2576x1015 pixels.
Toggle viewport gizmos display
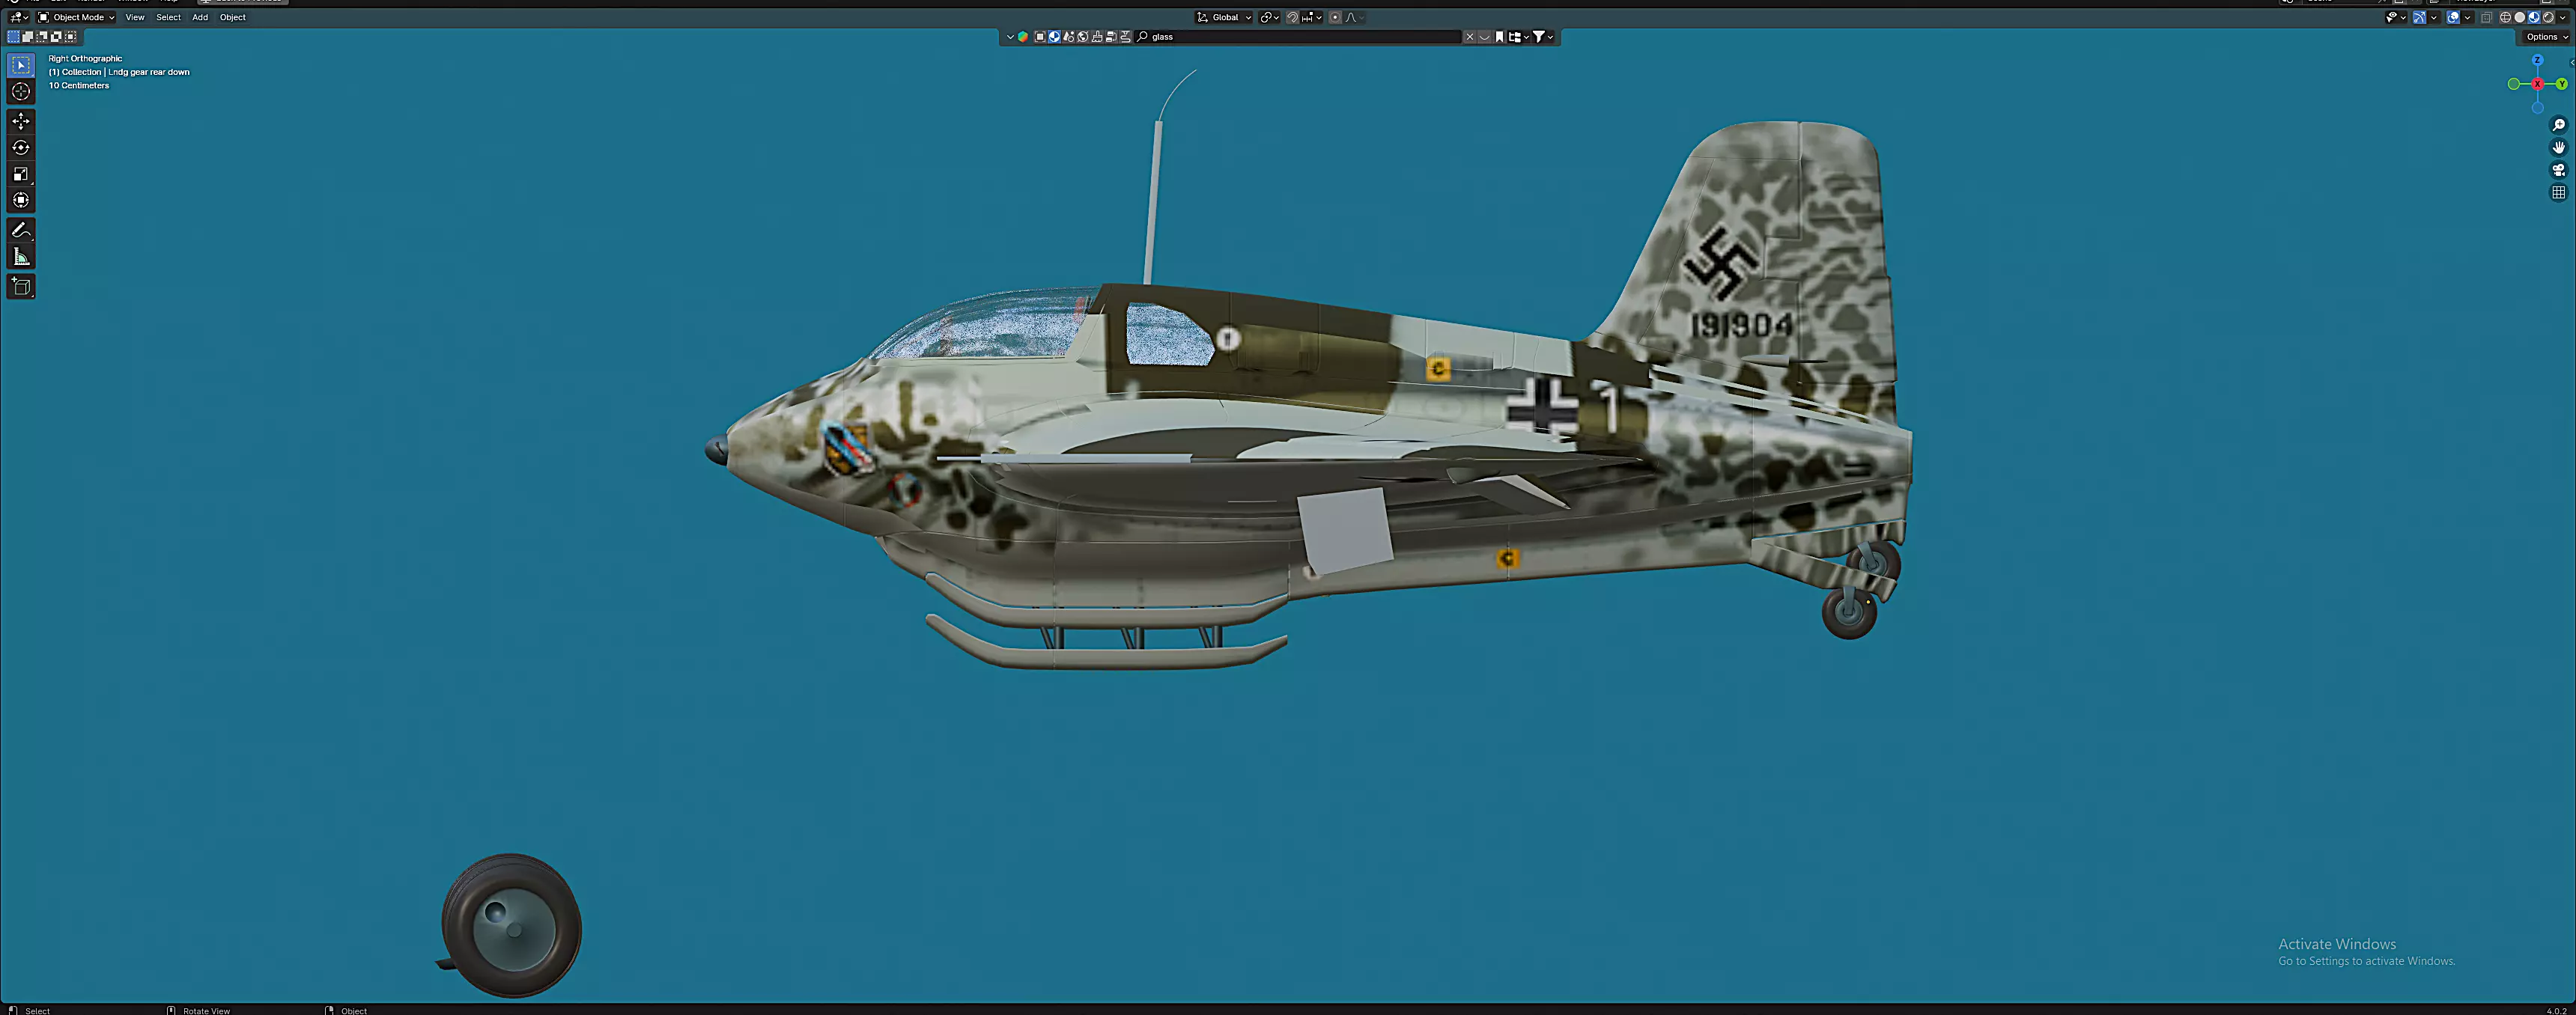coord(2419,18)
